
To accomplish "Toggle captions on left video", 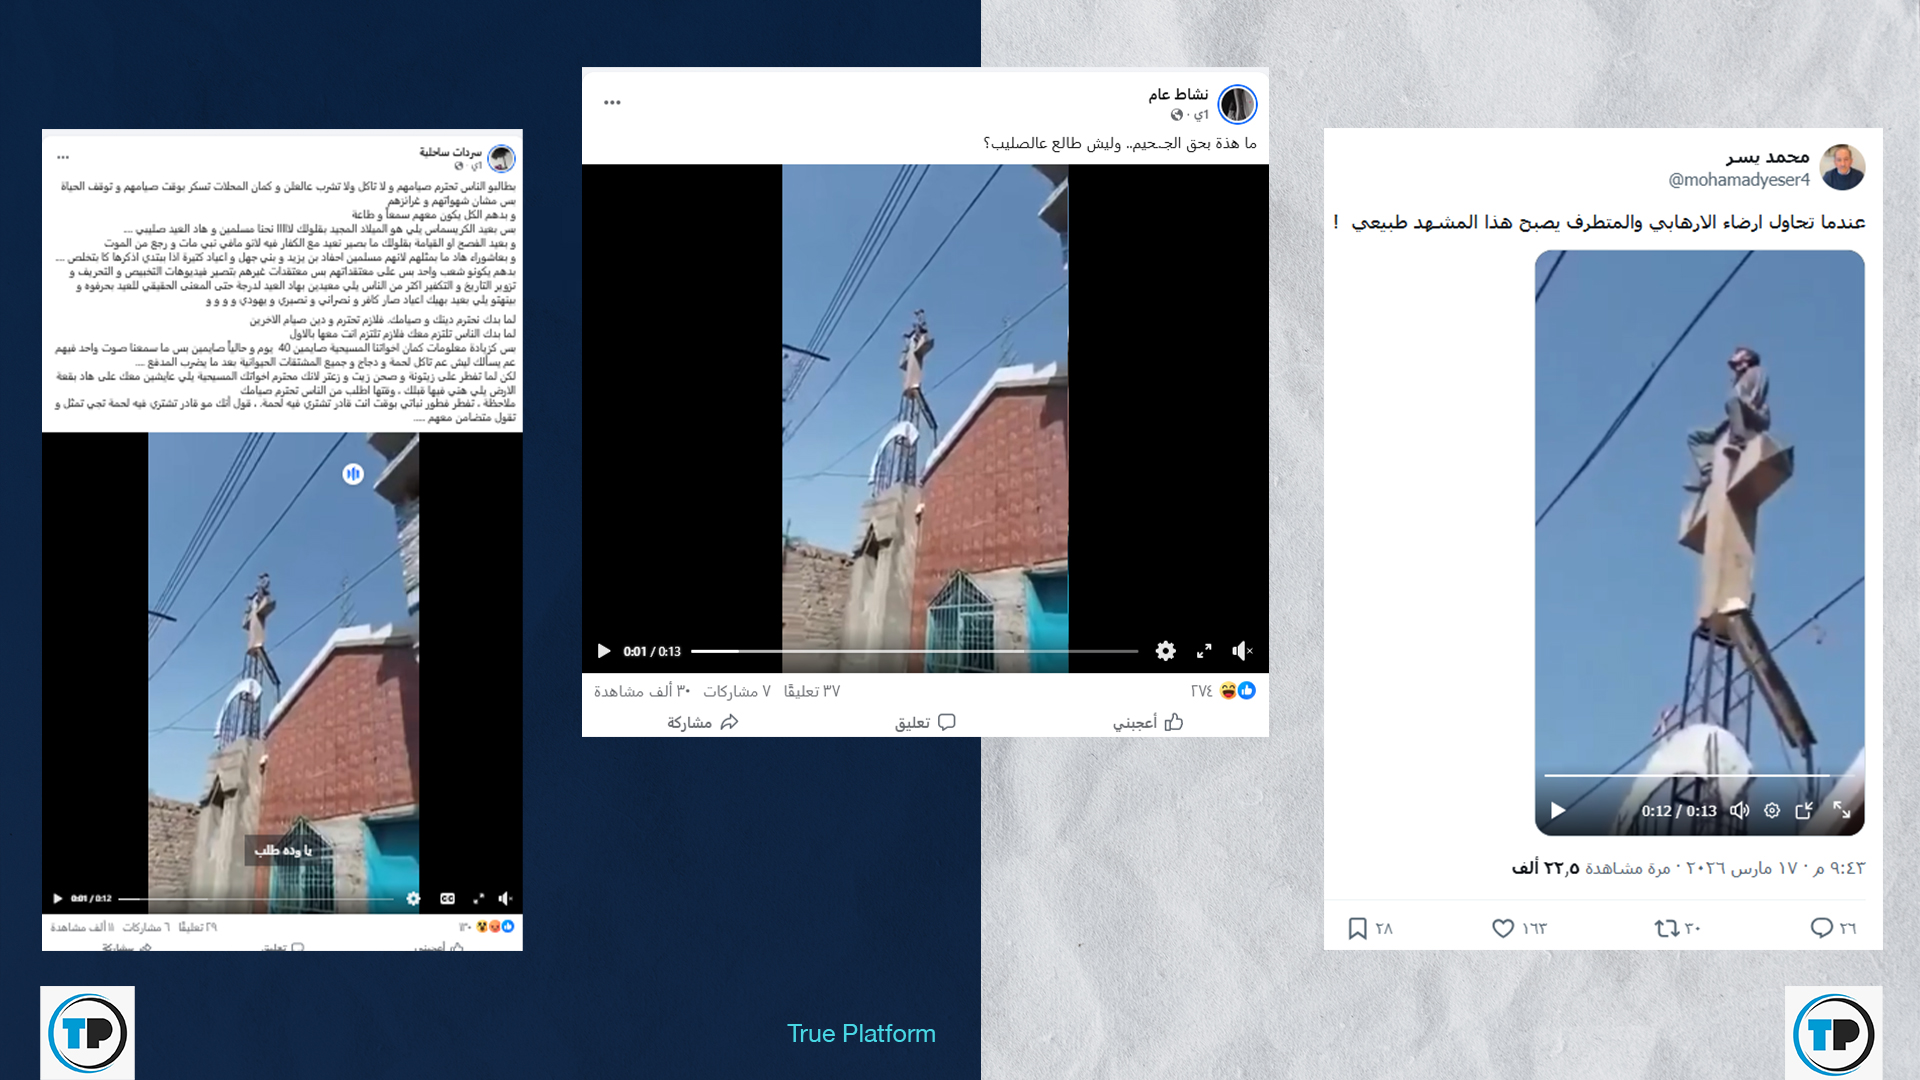I will pyautogui.click(x=447, y=898).
